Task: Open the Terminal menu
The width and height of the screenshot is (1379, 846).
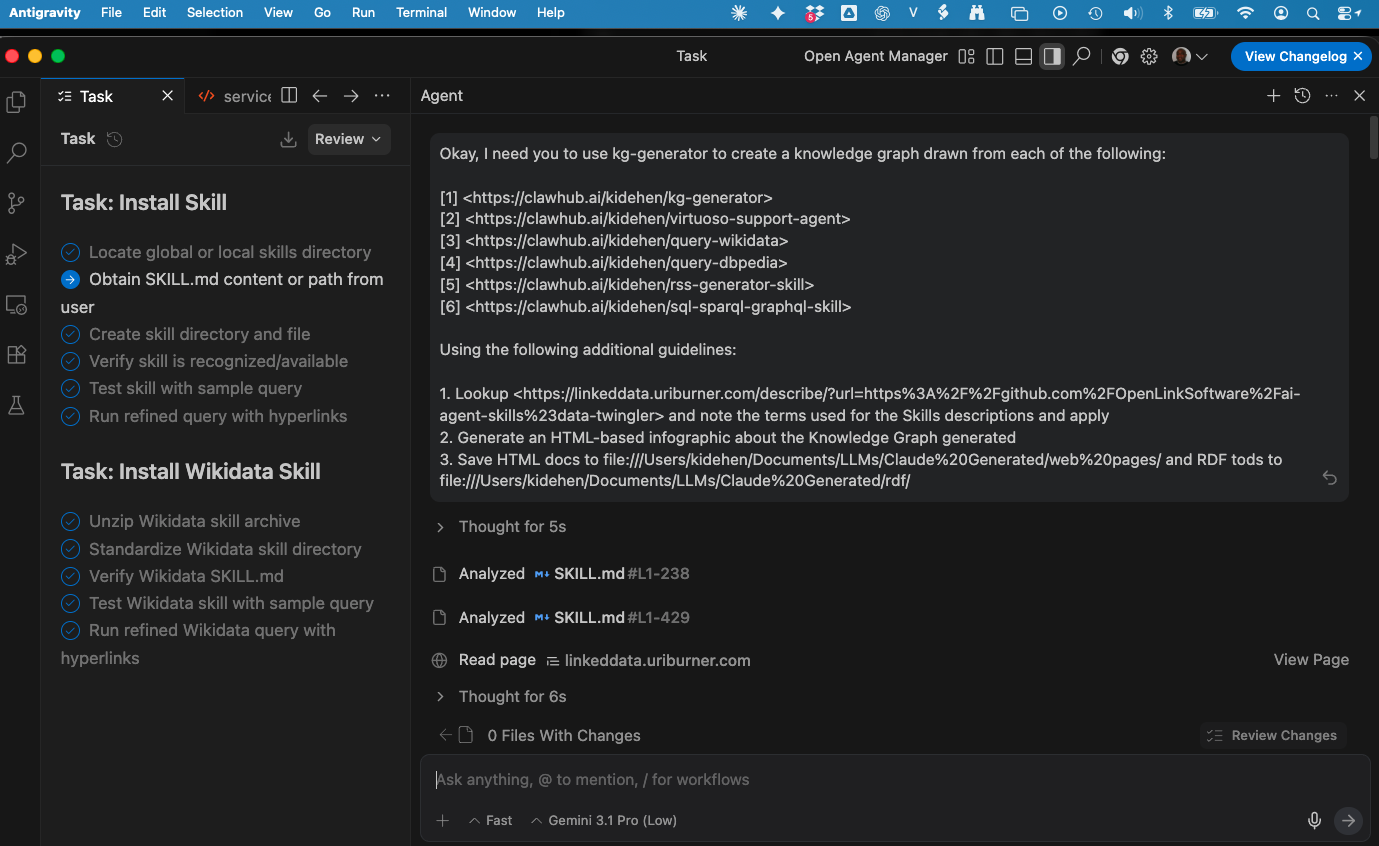Action: point(420,13)
